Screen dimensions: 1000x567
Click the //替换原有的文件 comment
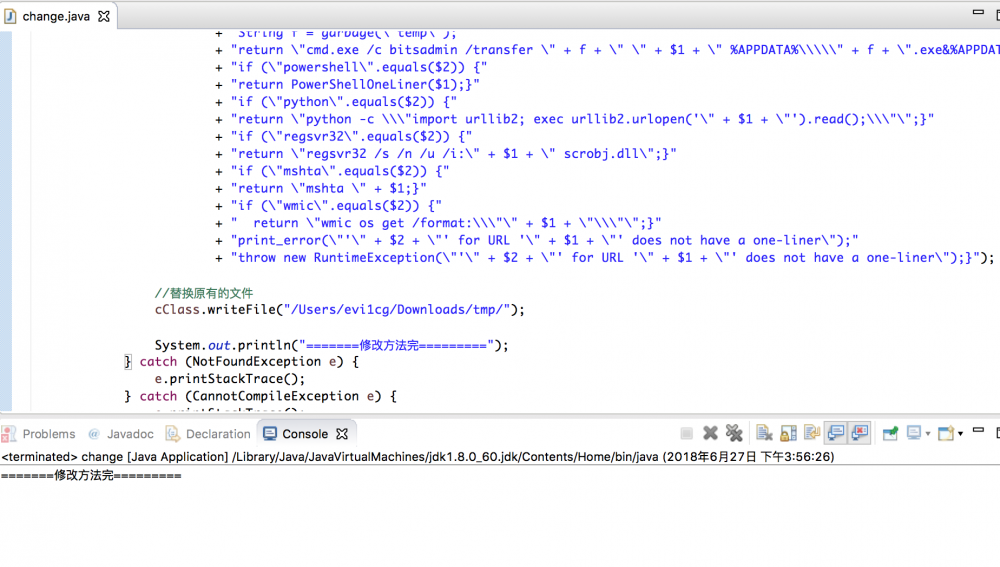click(x=203, y=293)
